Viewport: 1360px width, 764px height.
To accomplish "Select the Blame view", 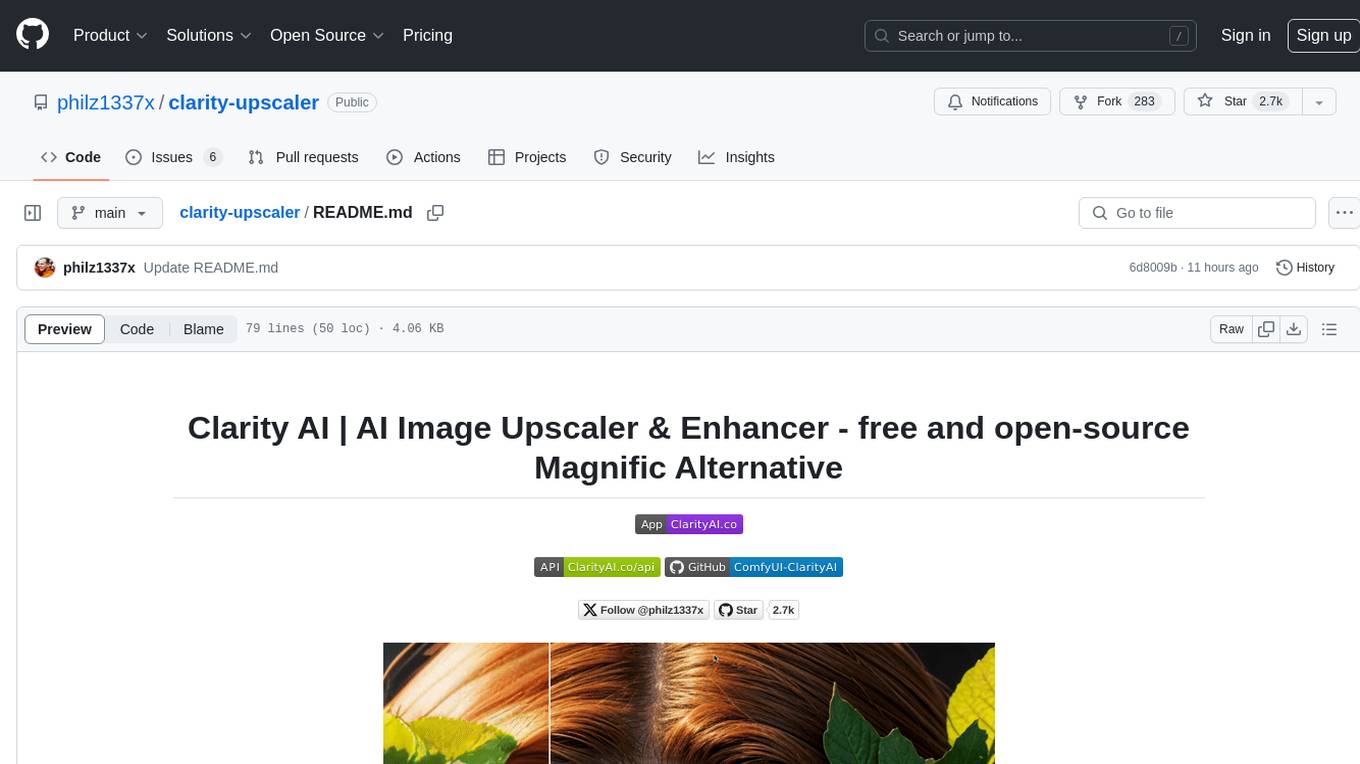I will [x=203, y=329].
